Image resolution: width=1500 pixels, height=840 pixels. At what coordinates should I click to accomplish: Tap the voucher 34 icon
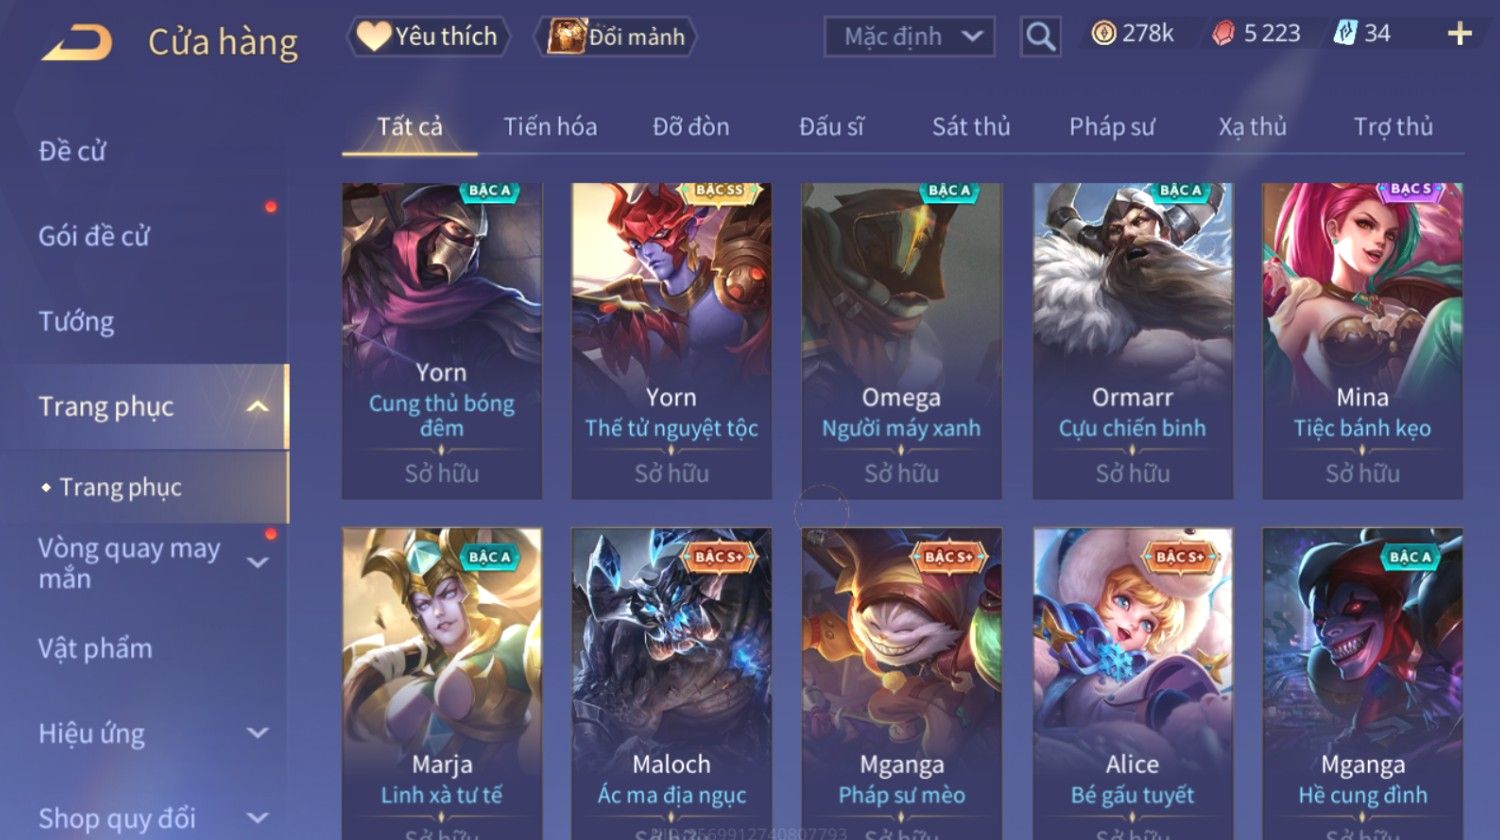click(1345, 34)
